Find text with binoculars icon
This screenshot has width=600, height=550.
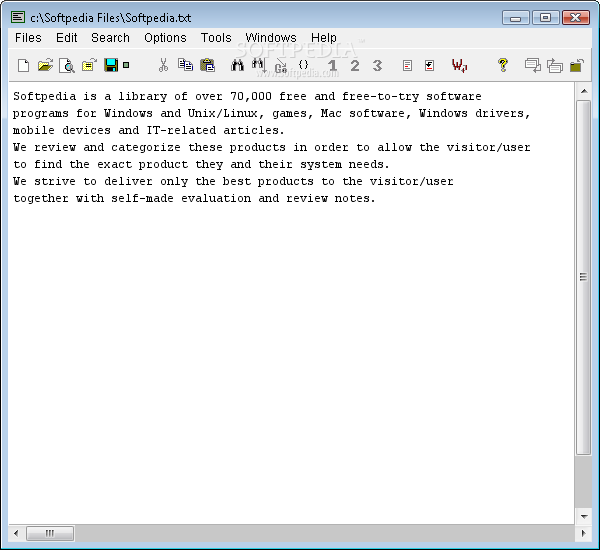tap(237, 65)
